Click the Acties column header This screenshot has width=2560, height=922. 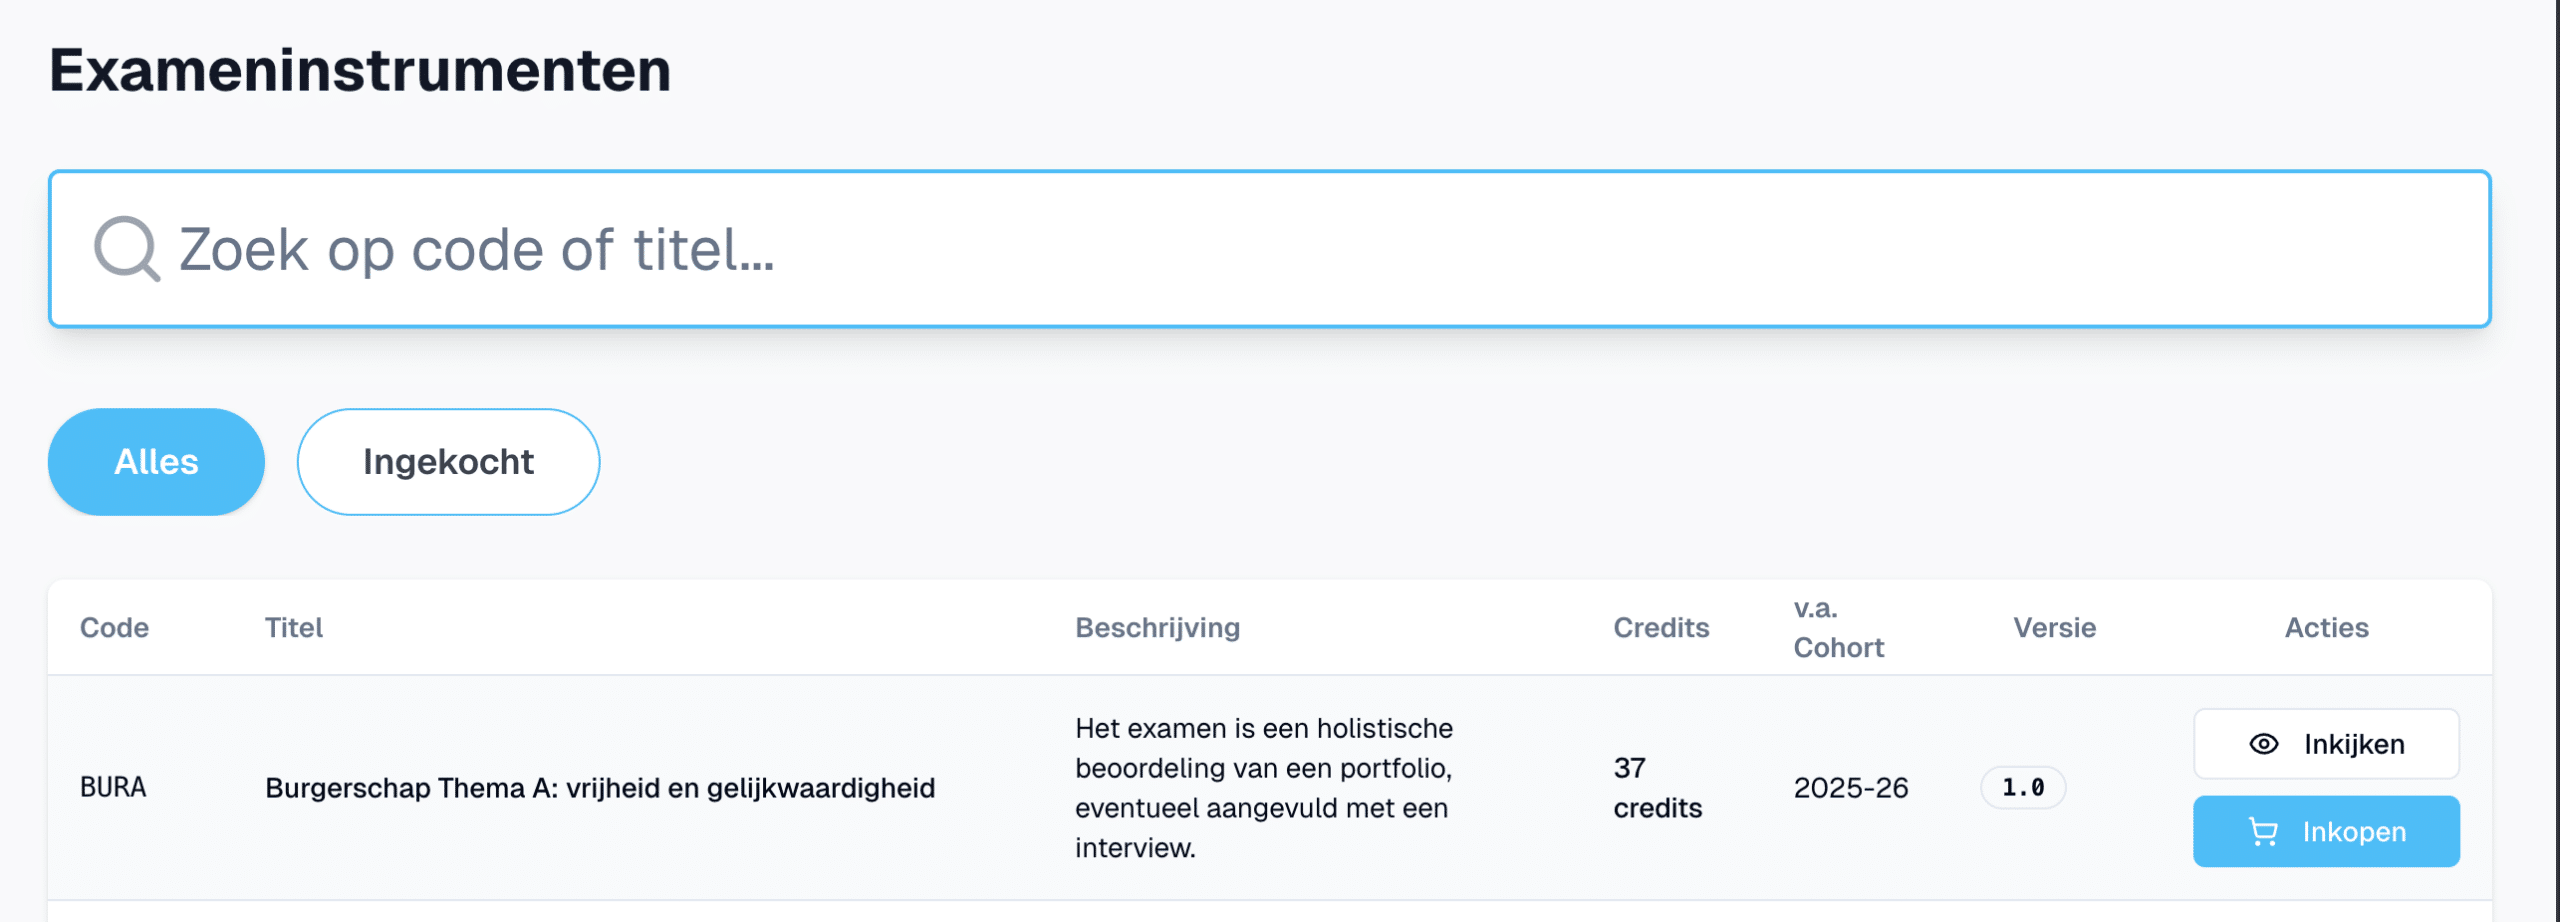(2326, 628)
